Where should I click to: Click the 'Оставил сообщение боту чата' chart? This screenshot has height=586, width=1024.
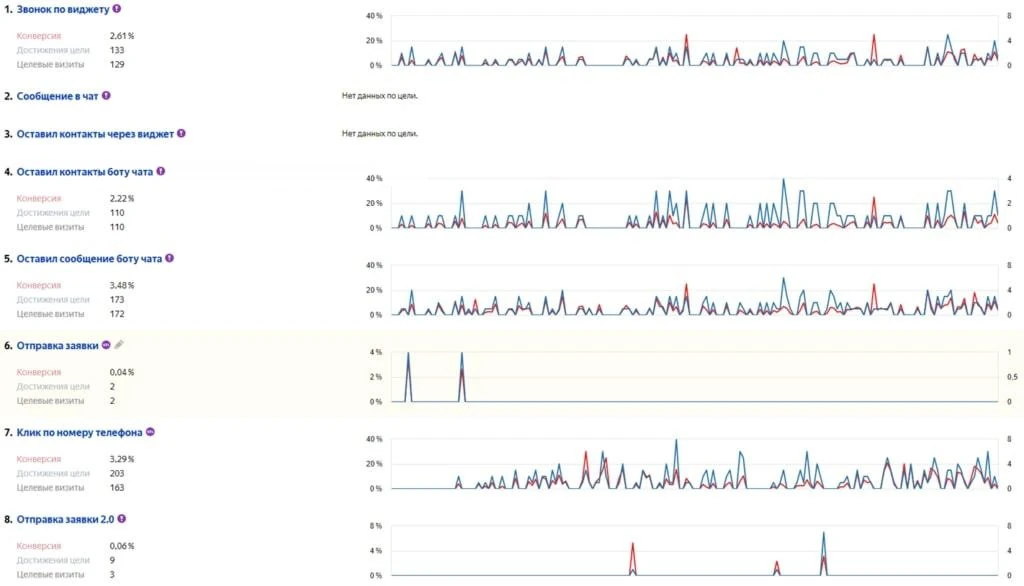[694, 290]
